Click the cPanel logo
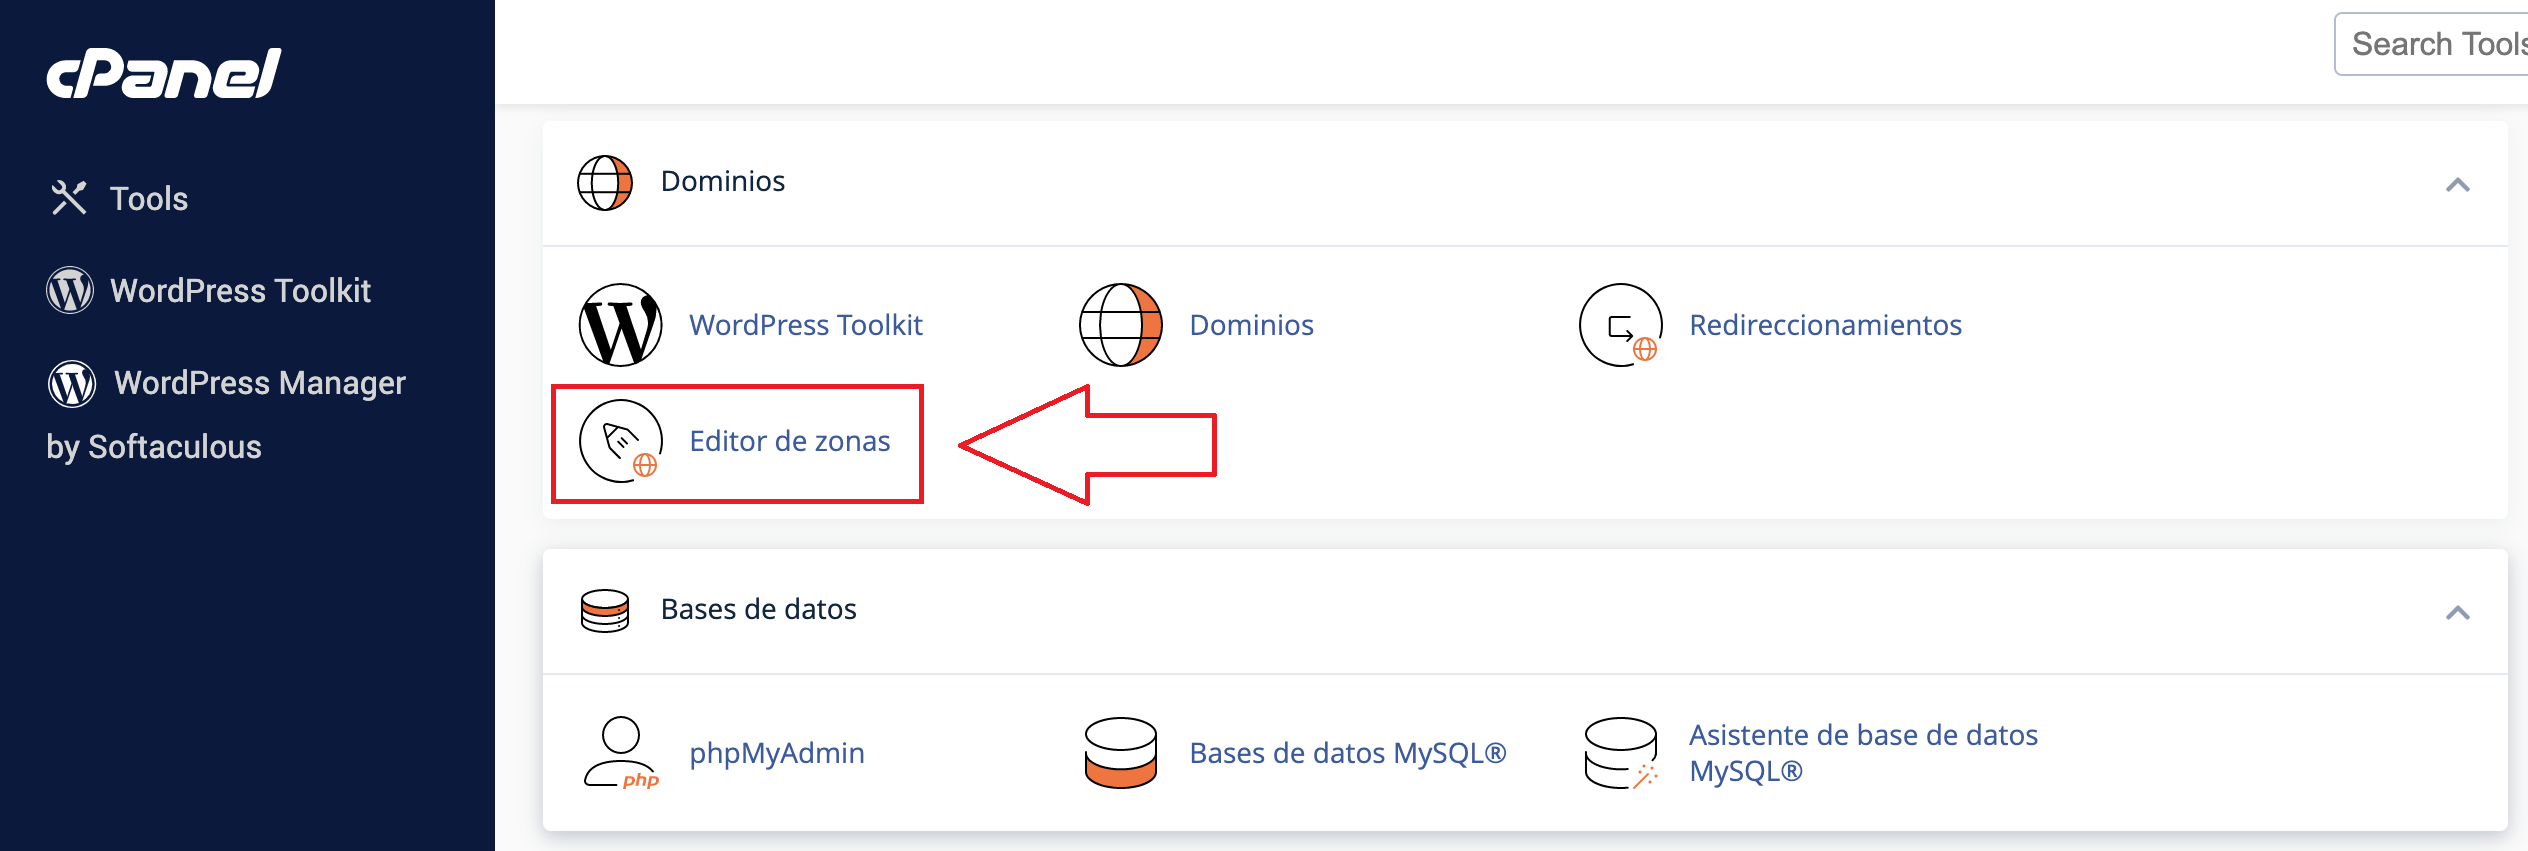2528x851 pixels. tap(164, 74)
